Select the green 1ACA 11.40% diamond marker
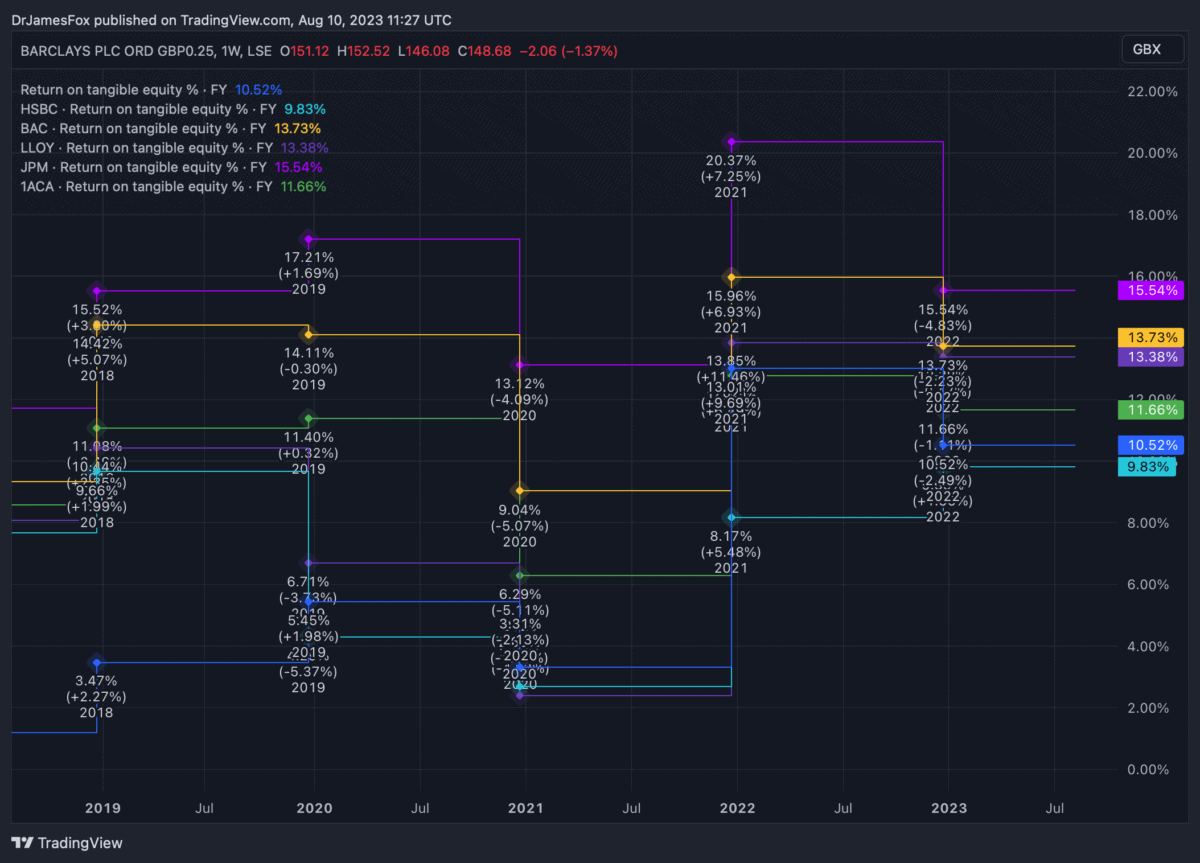 (x=309, y=418)
